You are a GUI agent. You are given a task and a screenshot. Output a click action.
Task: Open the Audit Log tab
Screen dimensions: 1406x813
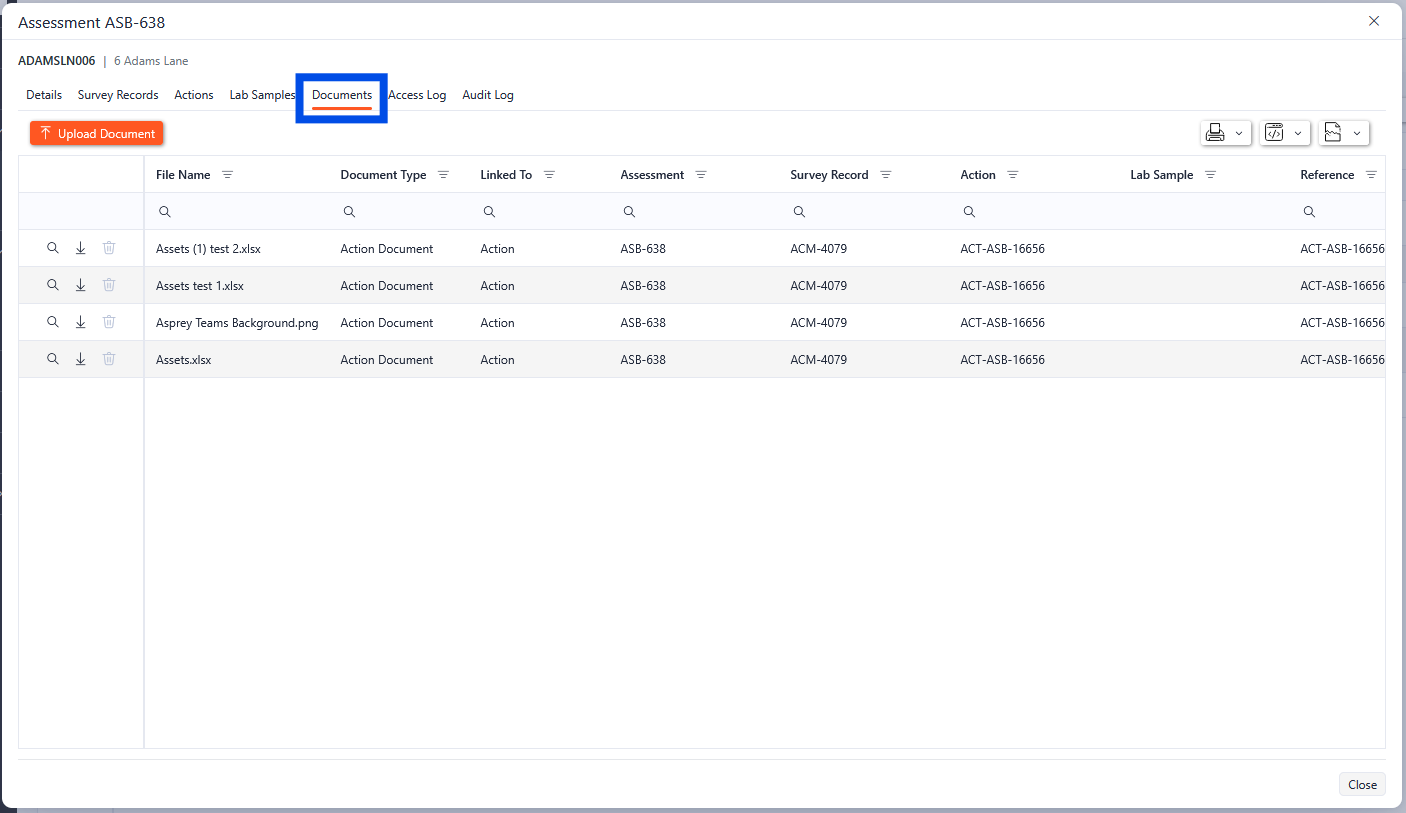click(487, 95)
